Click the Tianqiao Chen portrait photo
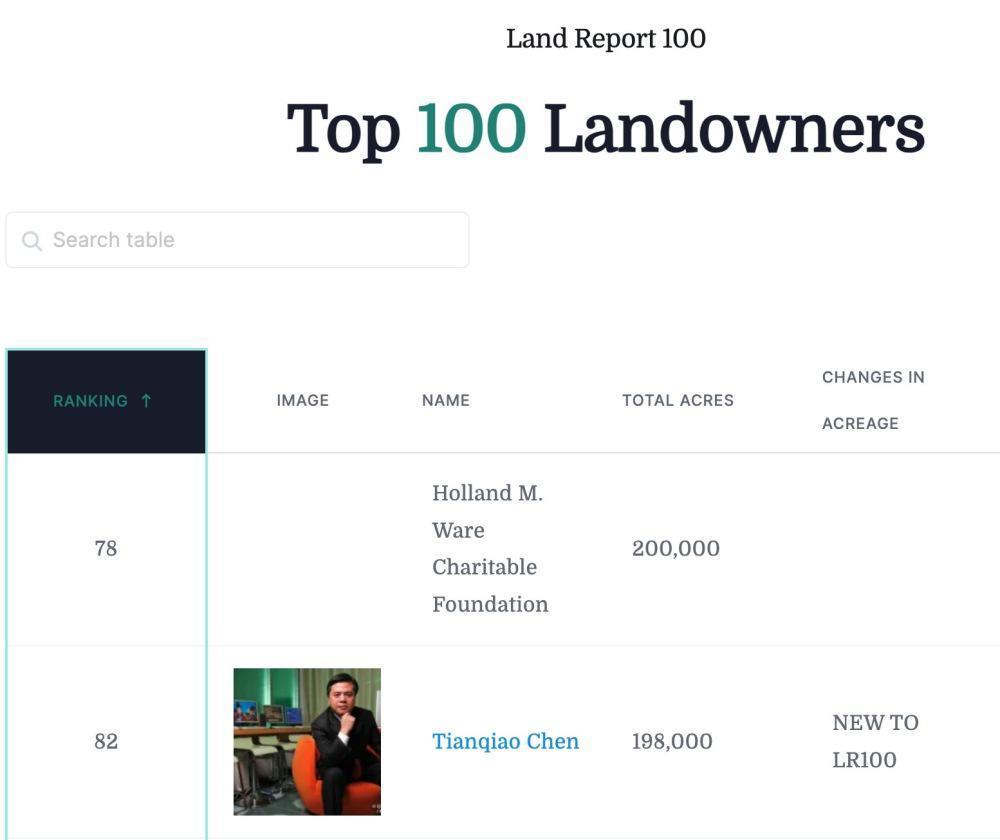The image size is (1000, 840). (307, 741)
